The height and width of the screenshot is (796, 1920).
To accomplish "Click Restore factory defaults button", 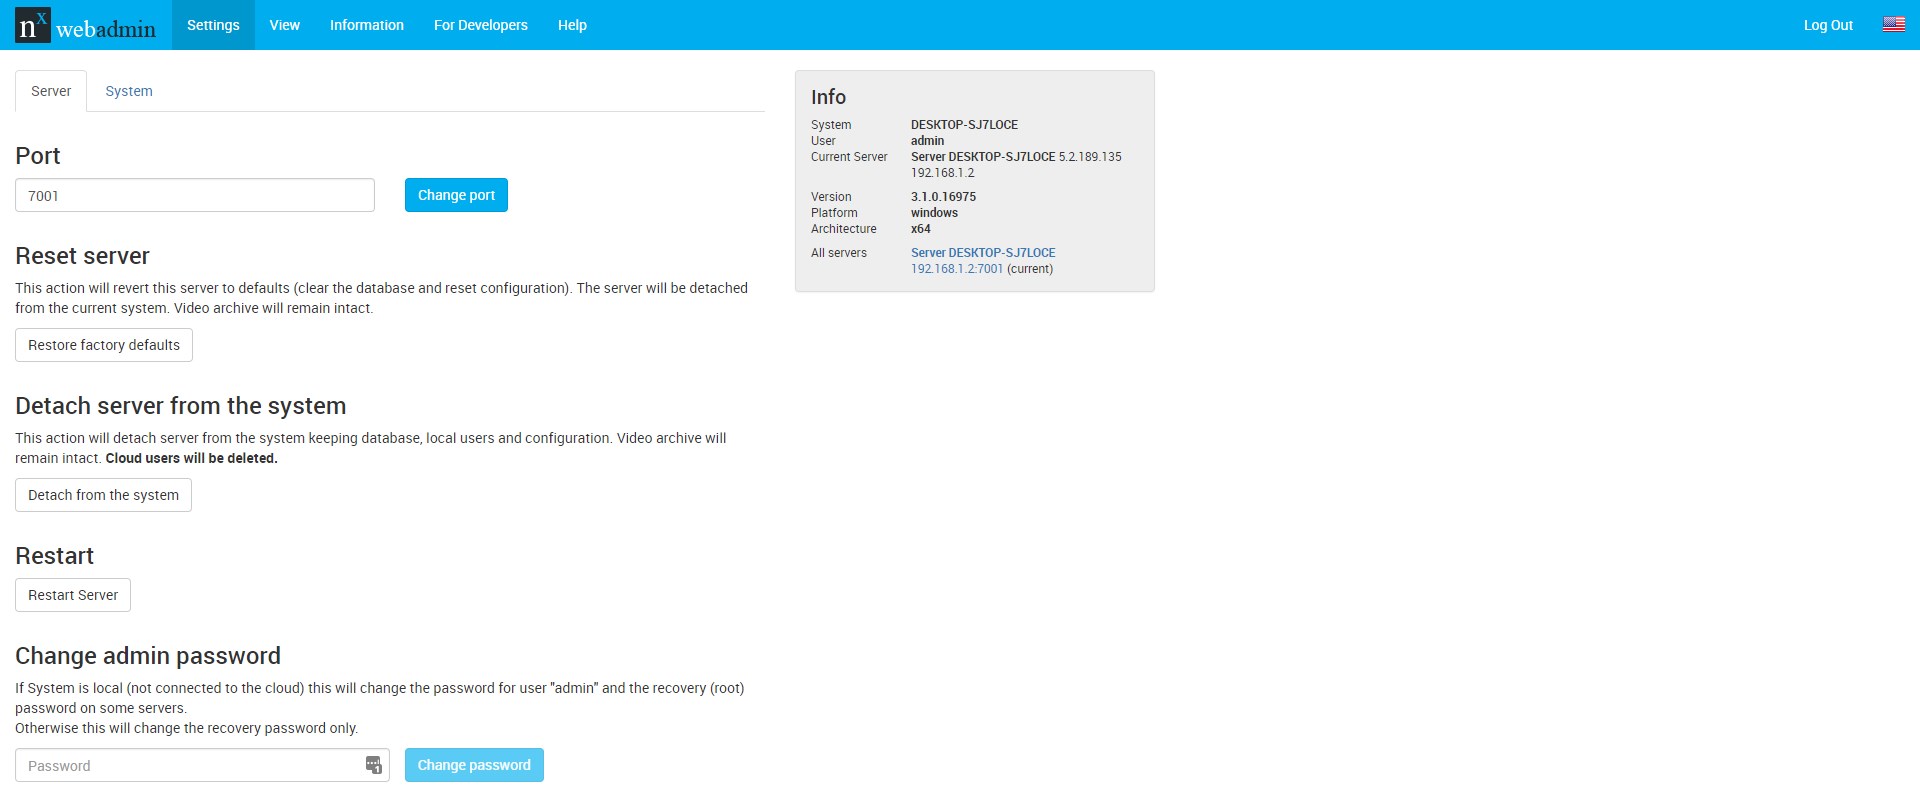I will (104, 345).
